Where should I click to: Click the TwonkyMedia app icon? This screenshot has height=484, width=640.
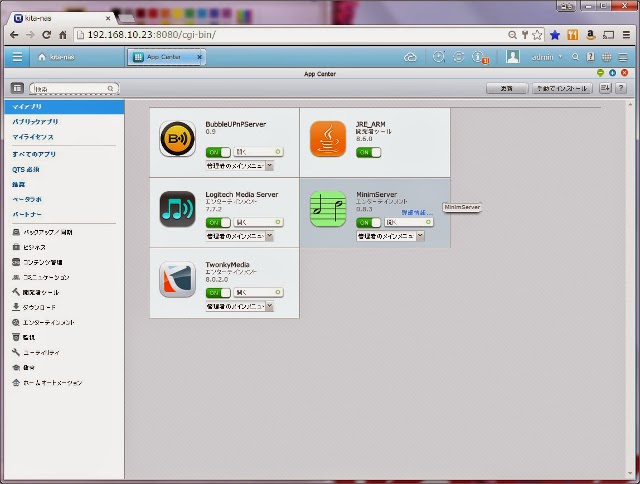pyautogui.click(x=177, y=279)
